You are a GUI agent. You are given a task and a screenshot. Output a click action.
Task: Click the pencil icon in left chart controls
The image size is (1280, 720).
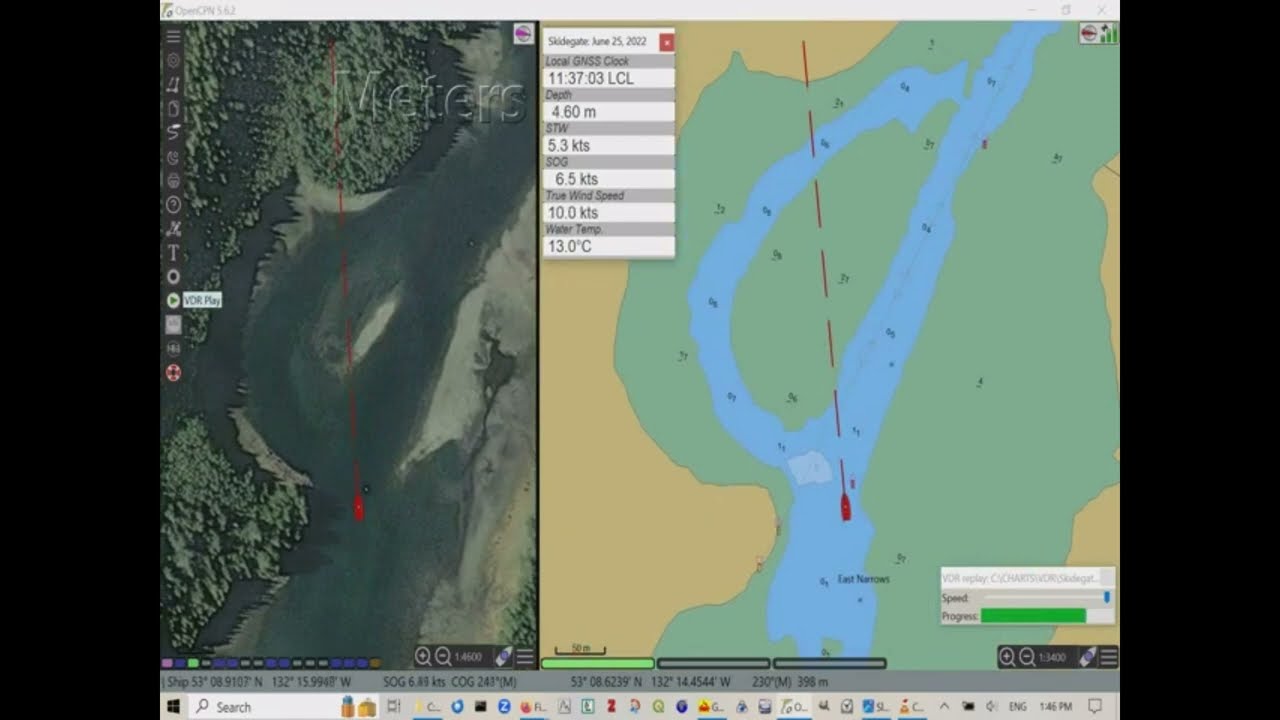[x=503, y=657]
